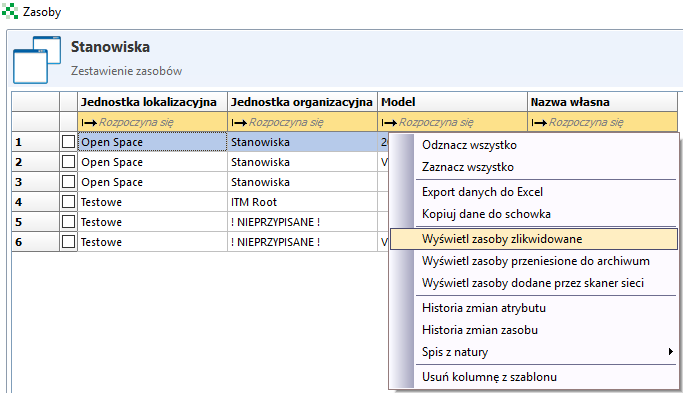This screenshot has height=393, width=683.
Task: Click filter field under Nazwa własna
Action: point(602,122)
